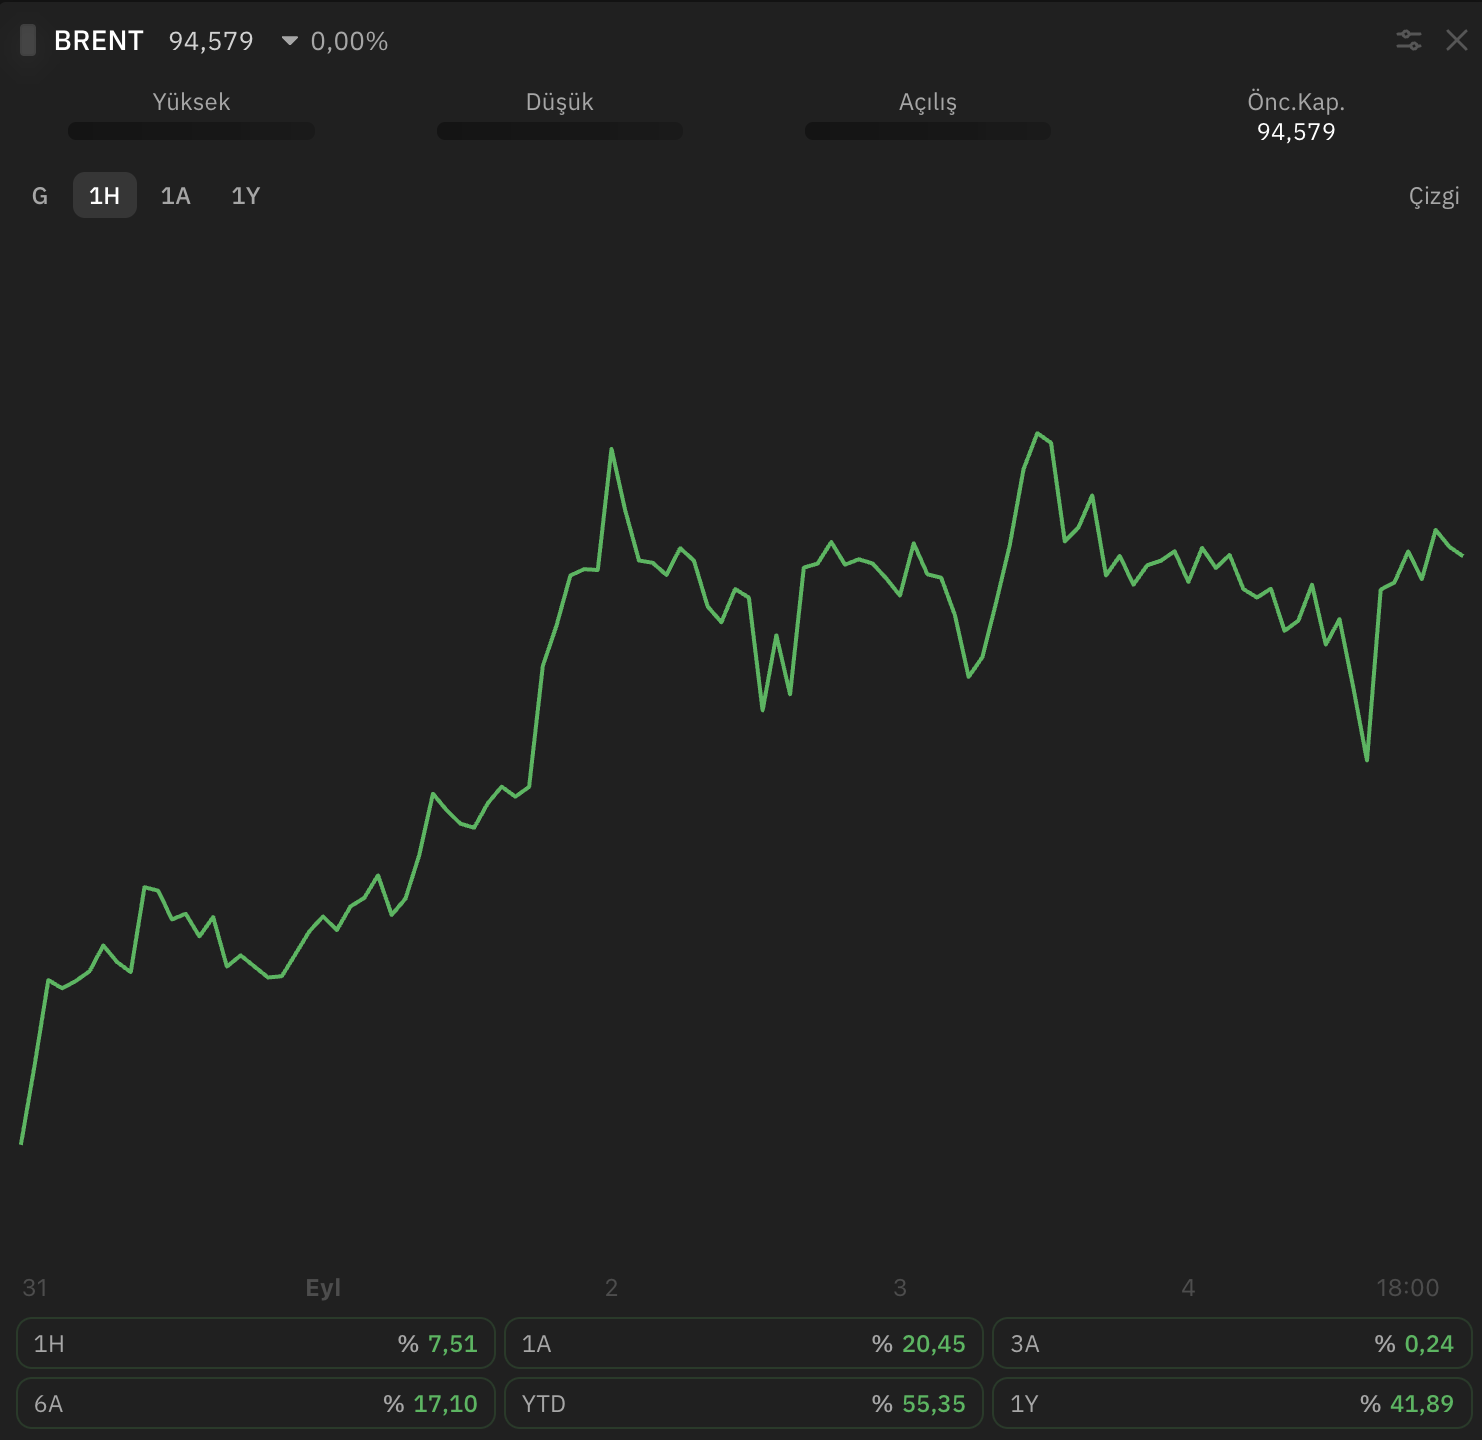This screenshot has width=1482, height=1440.
Task: Open the chart settings sliders icon
Action: 1409,40
